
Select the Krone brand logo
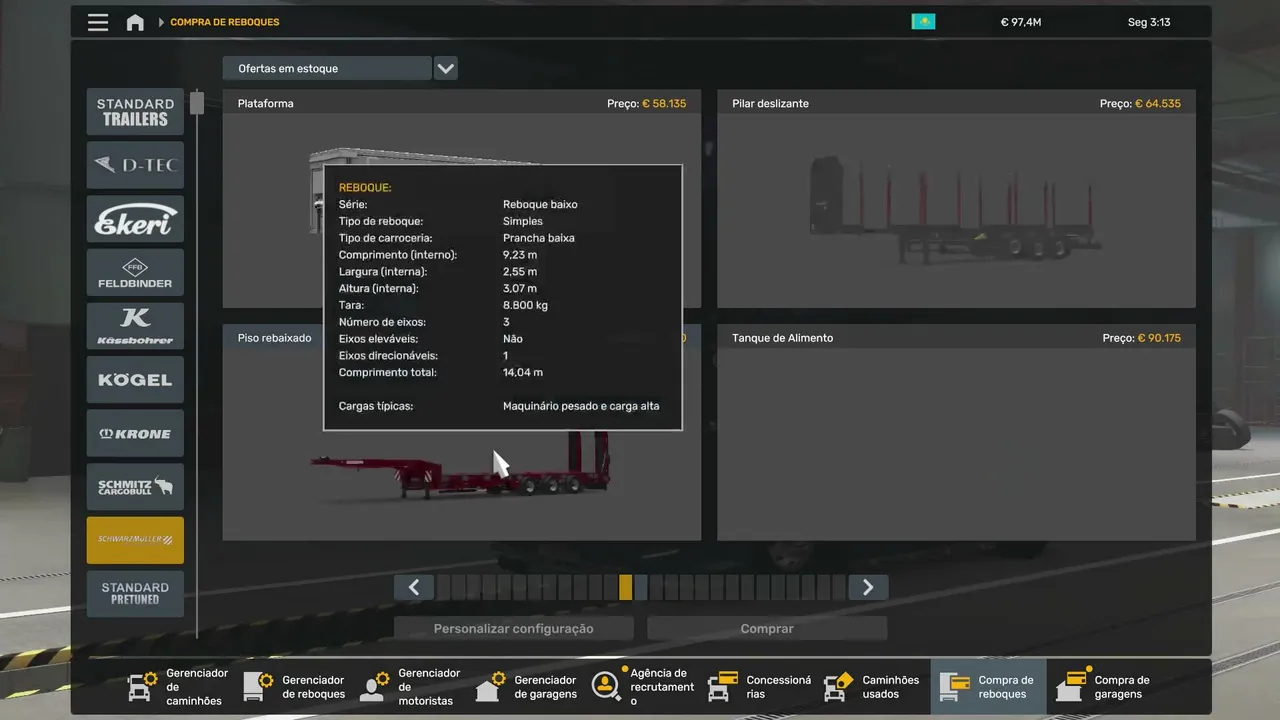tap(135, 433)
